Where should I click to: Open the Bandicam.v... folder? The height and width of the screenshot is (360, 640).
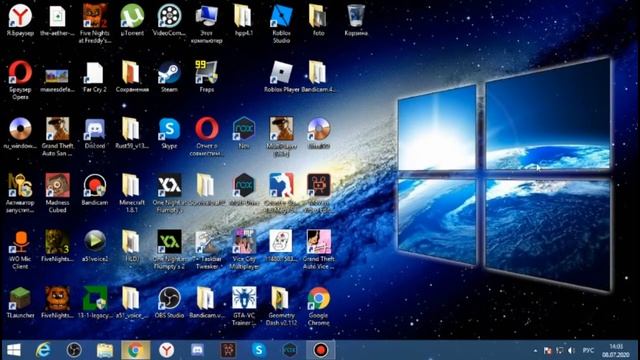tap(207, 302)
